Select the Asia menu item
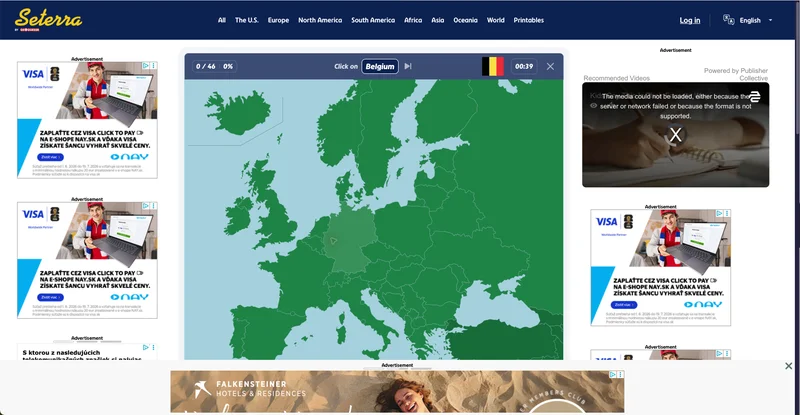 point(437,20)
